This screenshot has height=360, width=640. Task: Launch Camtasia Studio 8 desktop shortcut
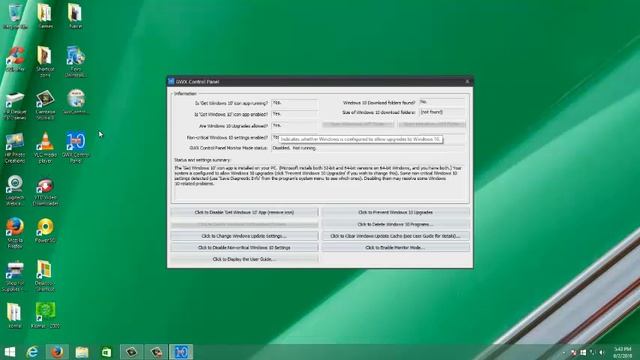click(x=45, y=105)
